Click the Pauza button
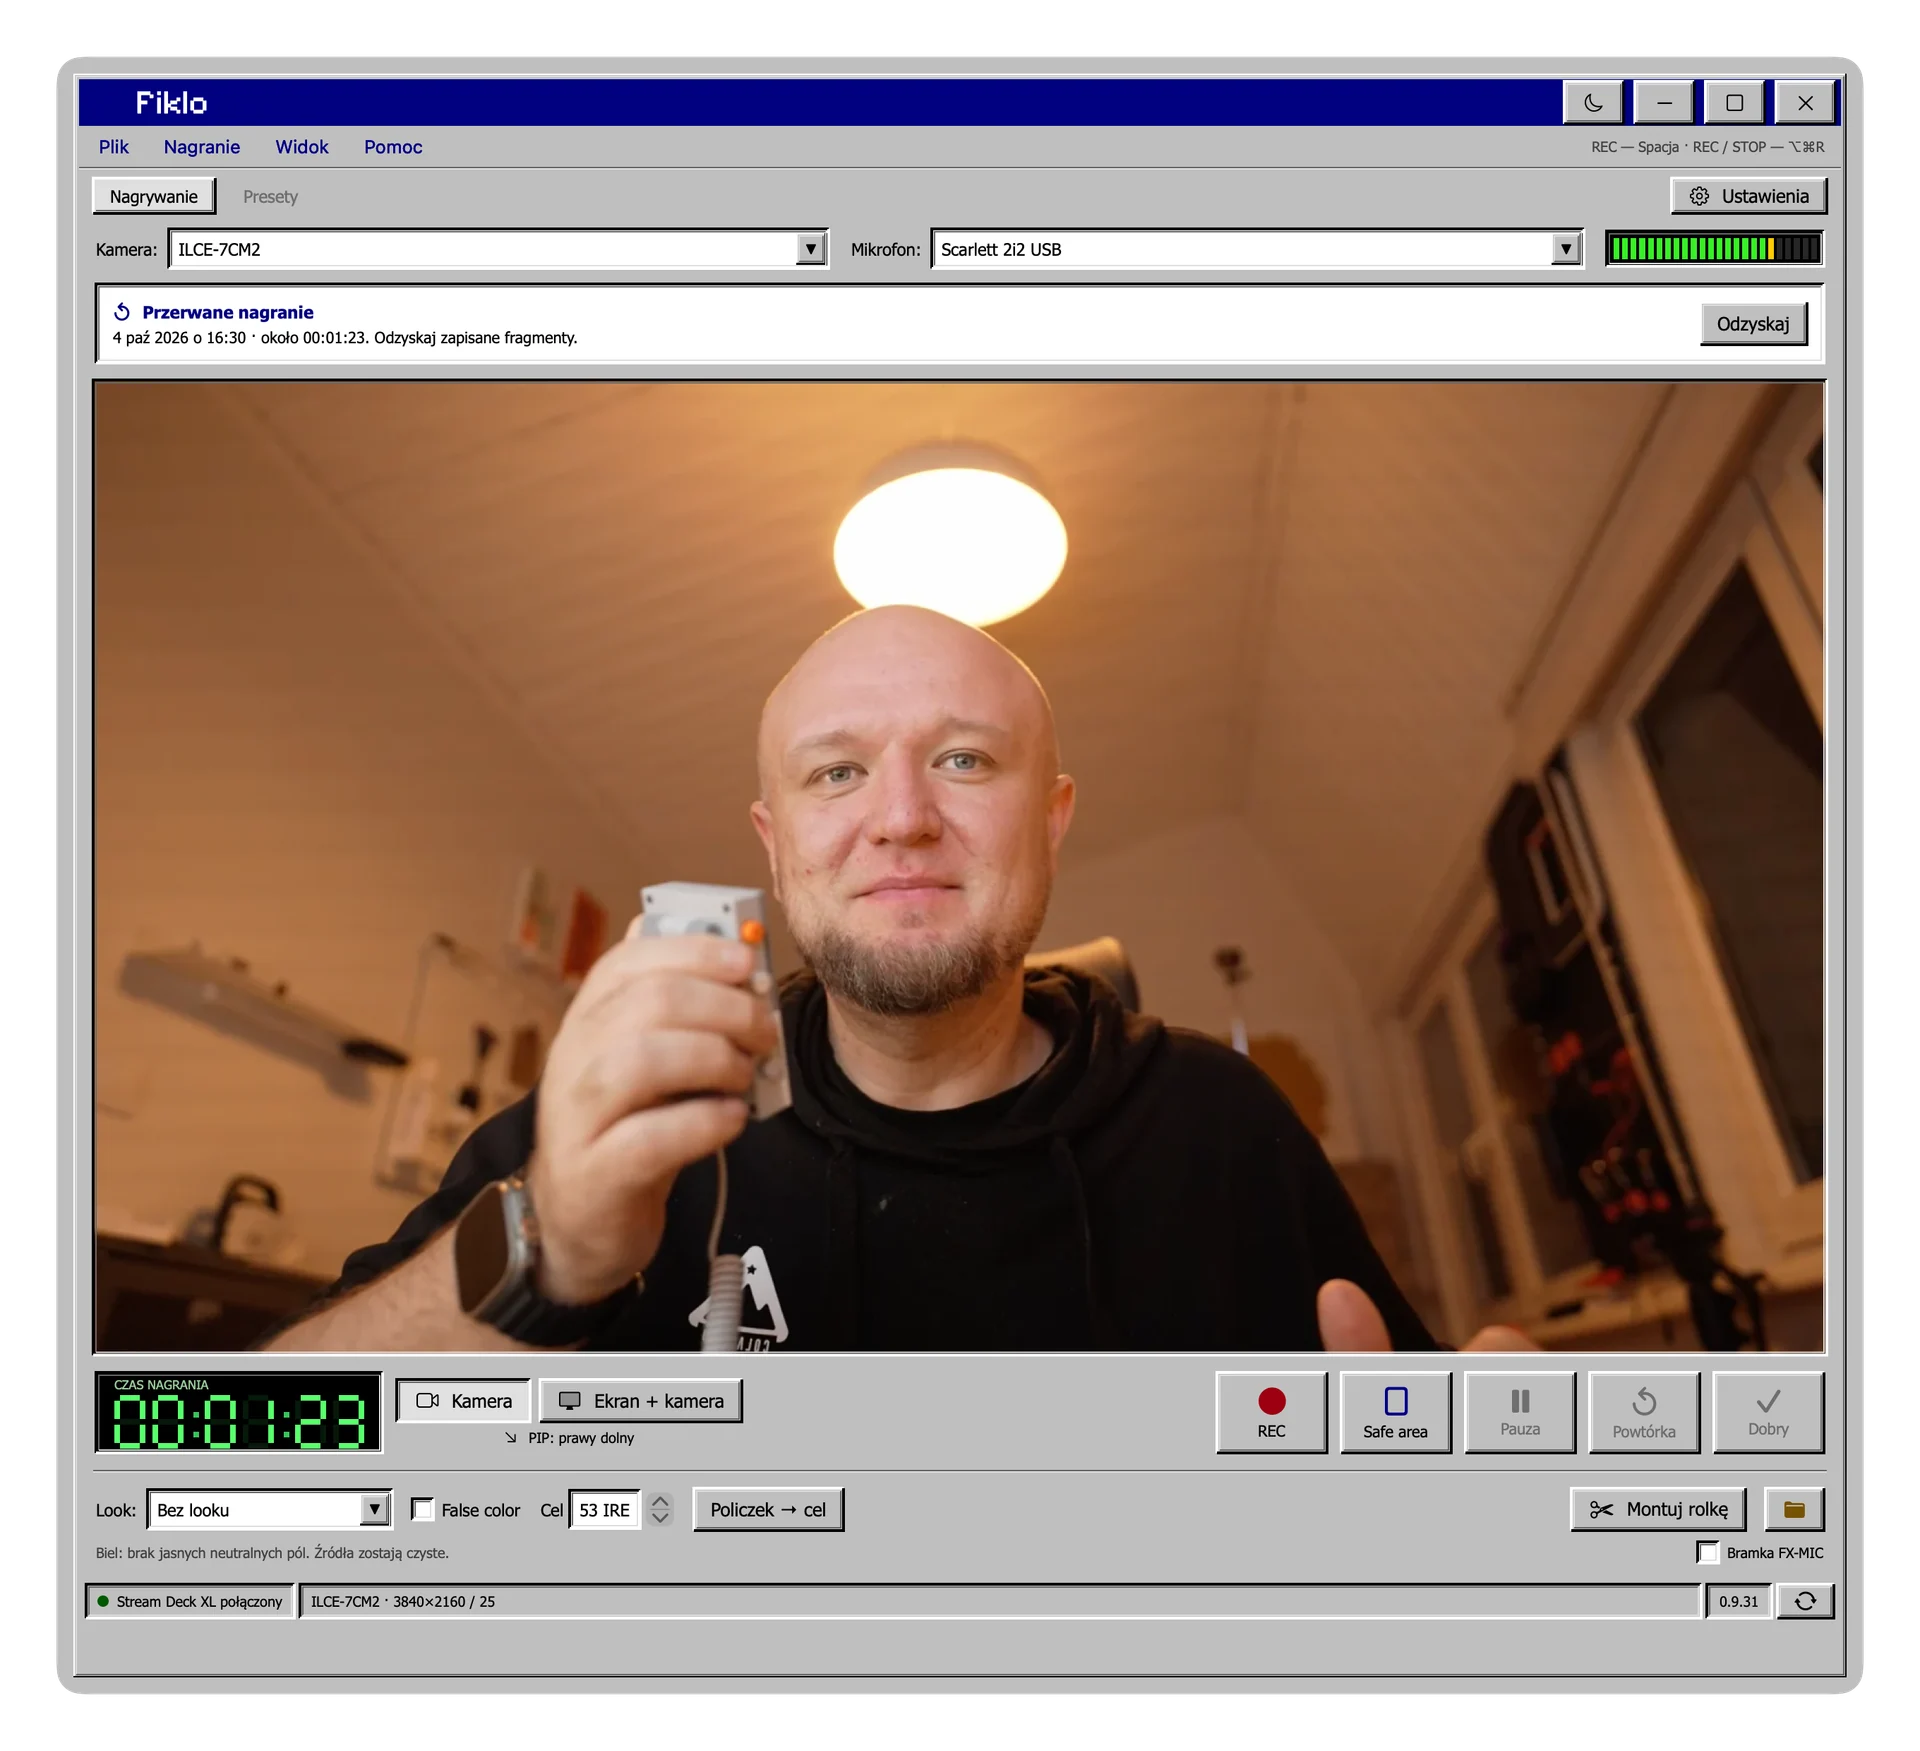The height and width of the screenshot is (1751, 1920). [1519, 1412]
